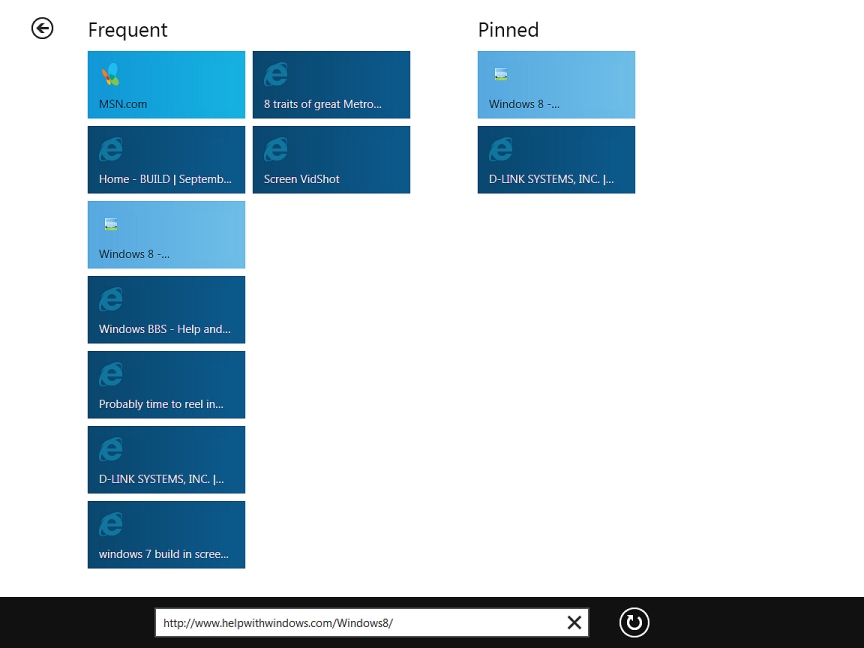Screen dimensions: 864x648
Task: Click the IE icon on Frequent D-LINK tile
Action: (111, 449)
